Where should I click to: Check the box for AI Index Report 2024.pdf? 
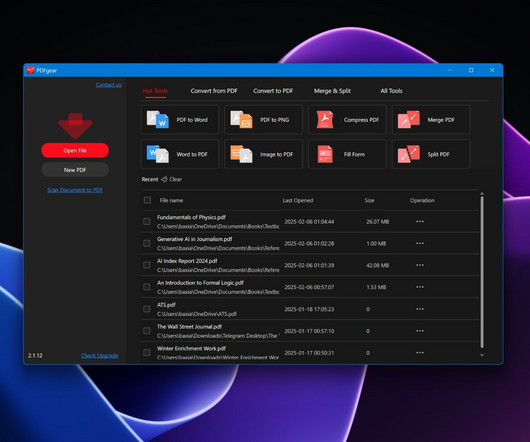(x=147, y=265)
